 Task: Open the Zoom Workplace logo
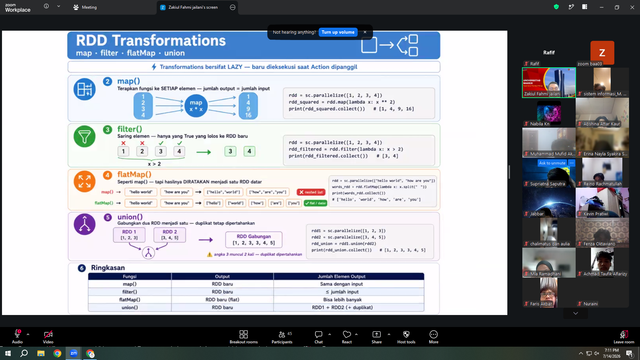17,8
